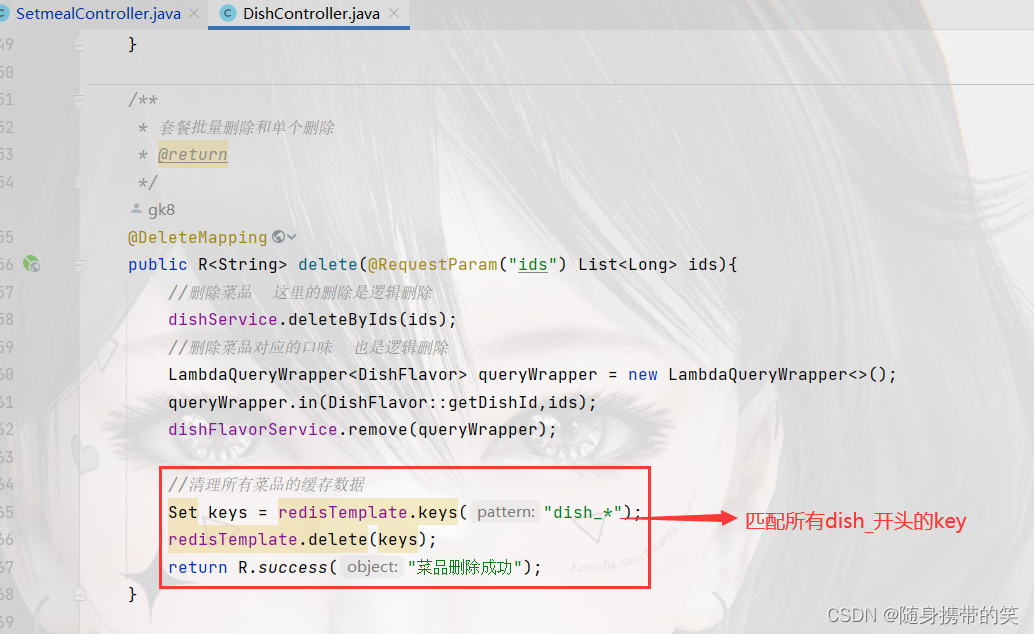Click the request mapping gutter icon beside delete method
The image size is (1034, 634).
pos(32,265)
